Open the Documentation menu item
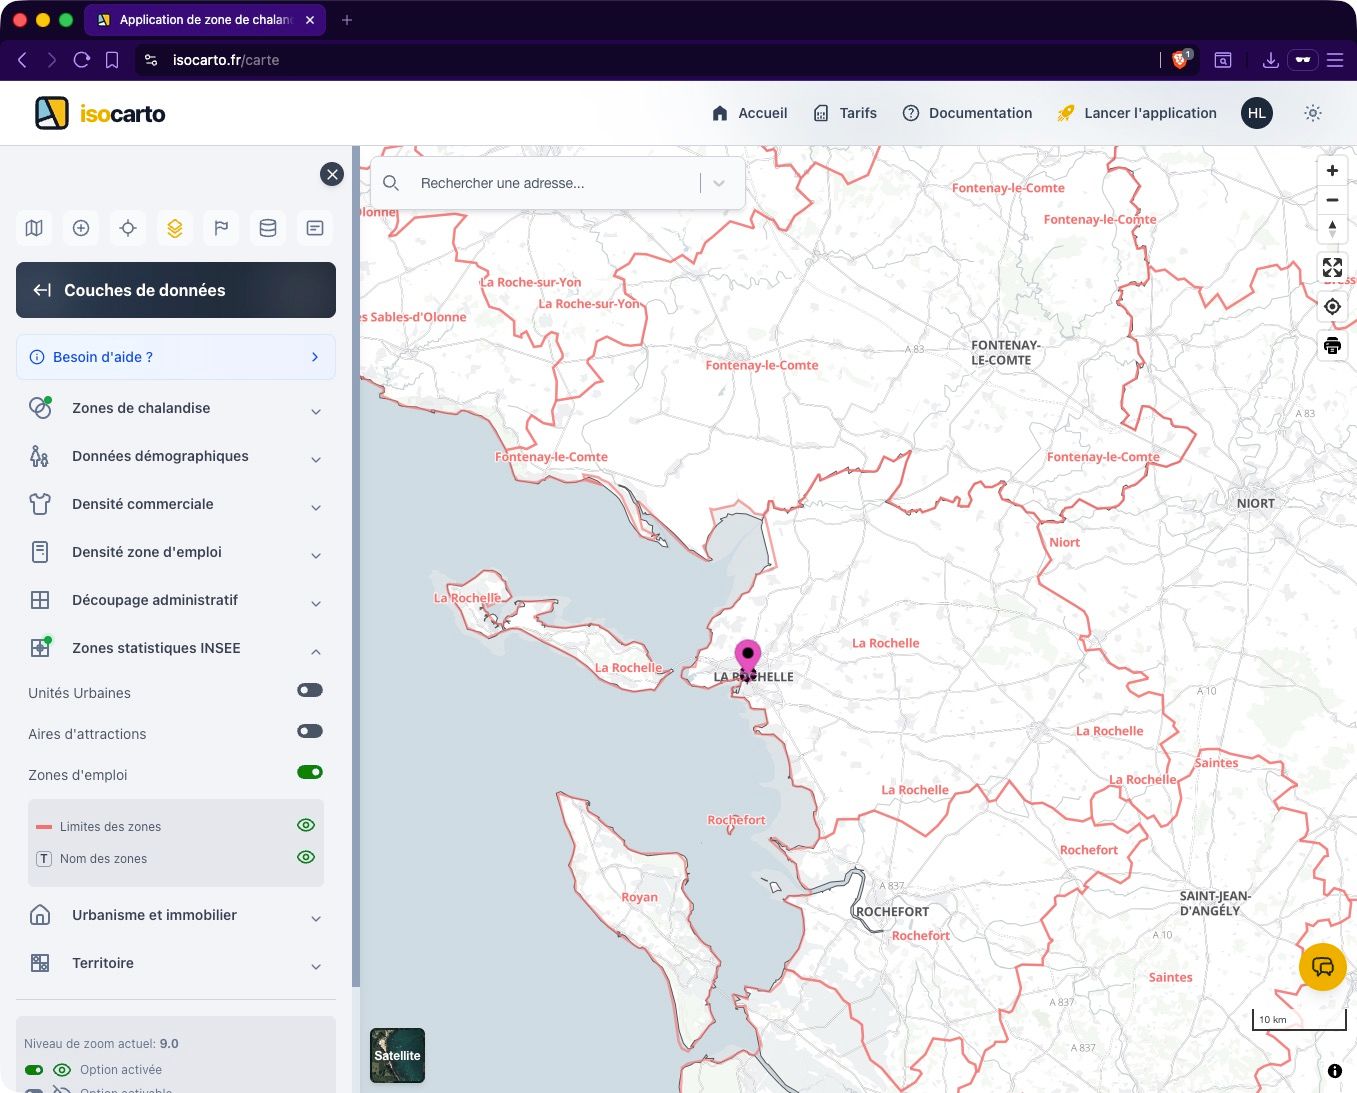The image size is (1357, 1093). pos(967,113)
